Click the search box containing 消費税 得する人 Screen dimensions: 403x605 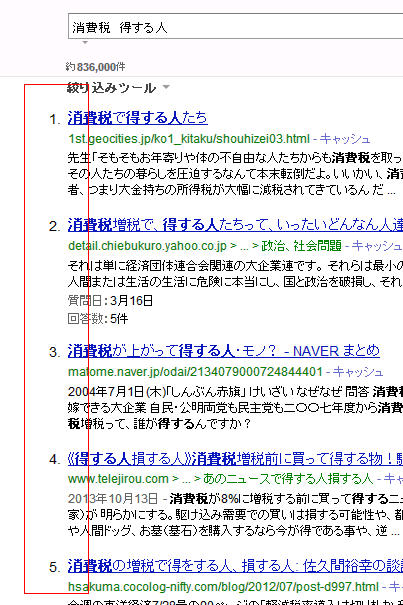(x=235, y=26)
